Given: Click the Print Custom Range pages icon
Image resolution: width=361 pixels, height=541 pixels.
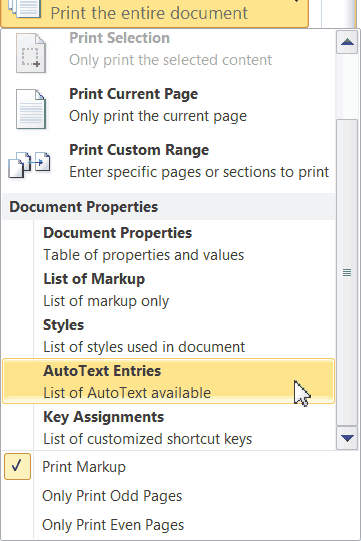Looking at the screenshot, I should (x=29, y=165).
